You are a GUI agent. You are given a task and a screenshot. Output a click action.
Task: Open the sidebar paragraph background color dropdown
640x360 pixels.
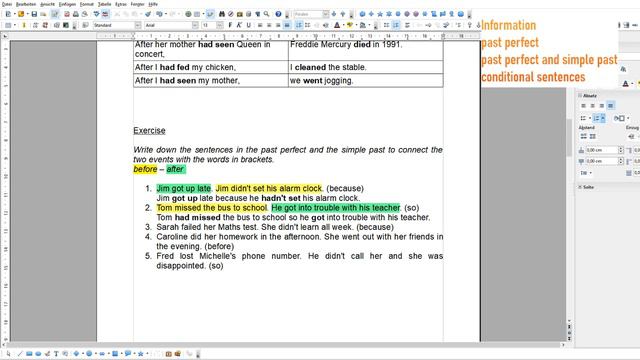pyautogui.click(x=628, y=118)
